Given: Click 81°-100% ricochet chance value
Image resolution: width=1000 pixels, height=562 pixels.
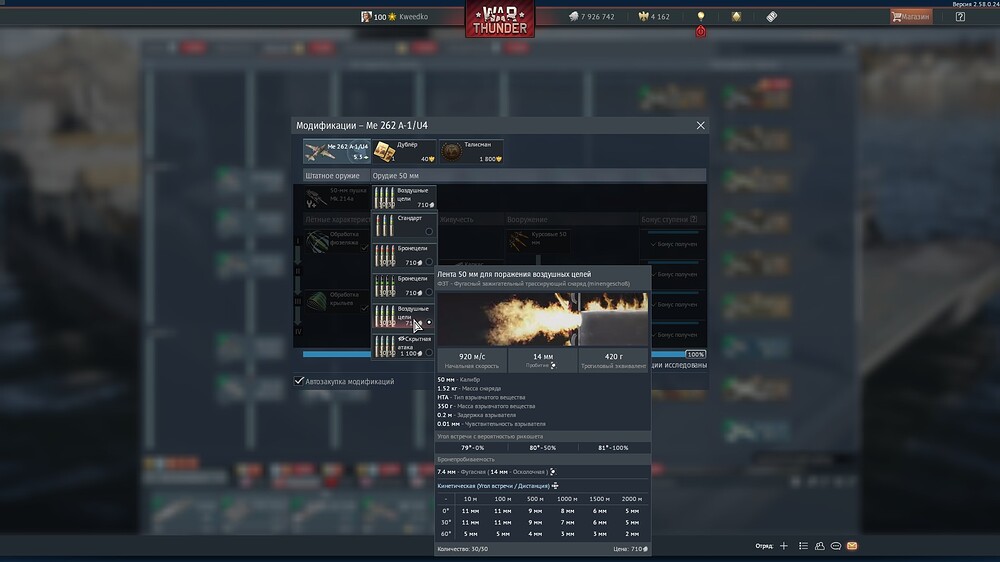Looking at the screenshot, I should coord(613,448).
